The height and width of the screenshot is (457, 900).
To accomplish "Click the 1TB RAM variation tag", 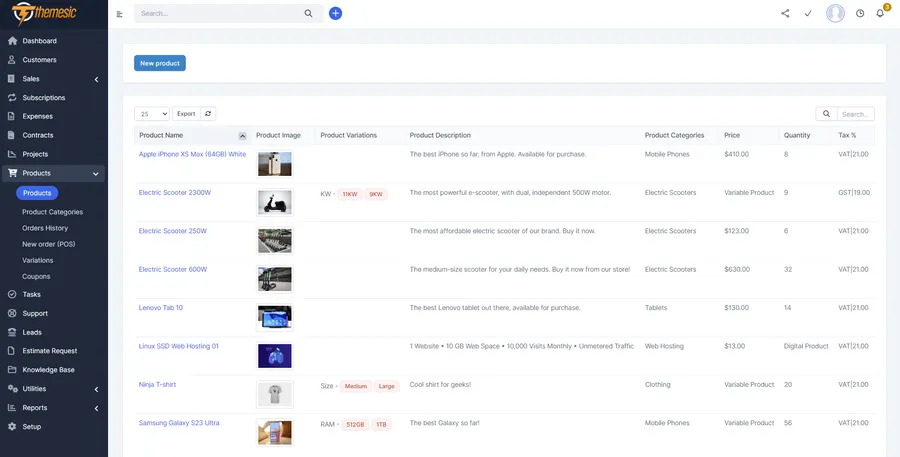I will click(x=381, y=425).
